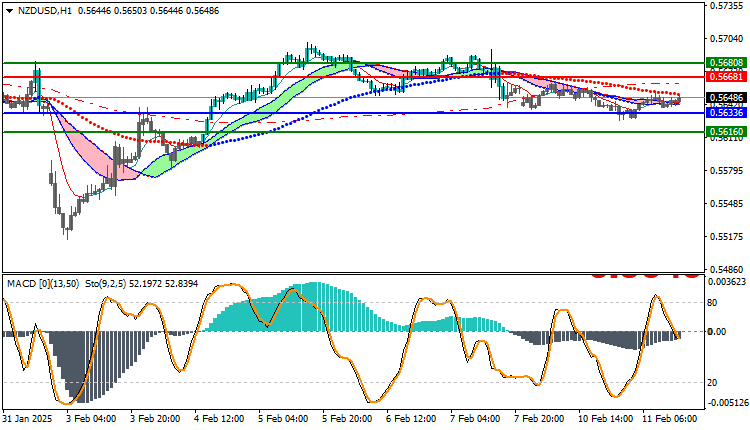Click the 0.57040 price axis value
This screenshot has width=750, height=430.
727,39
